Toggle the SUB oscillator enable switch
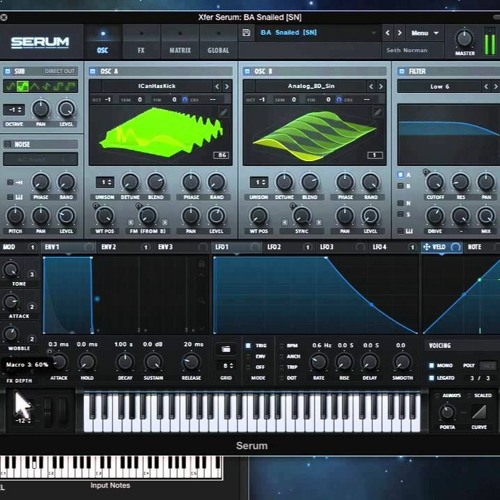The width and height of the screenshot is (500, 500). pyautogui.click(x=7, y=71)
